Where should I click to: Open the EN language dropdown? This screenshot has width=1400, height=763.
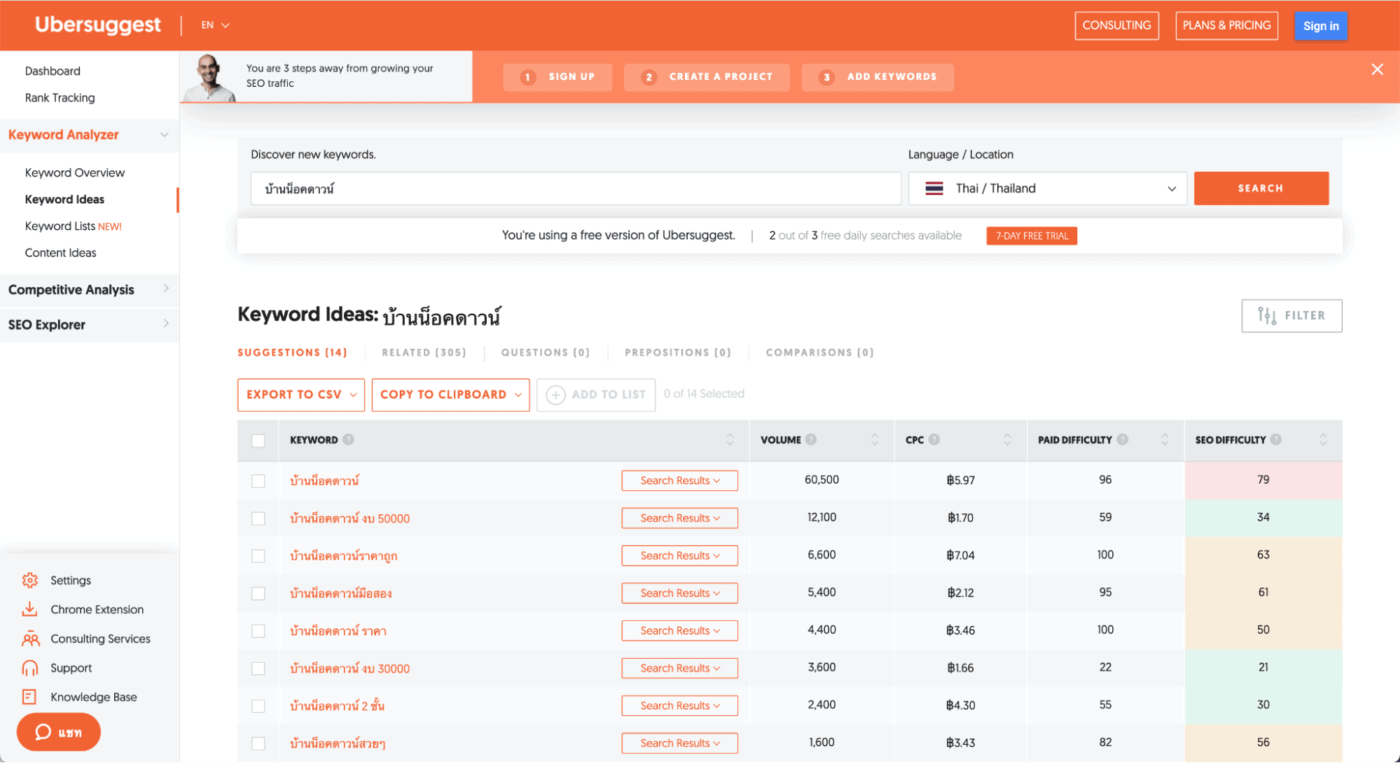[215, 25]
